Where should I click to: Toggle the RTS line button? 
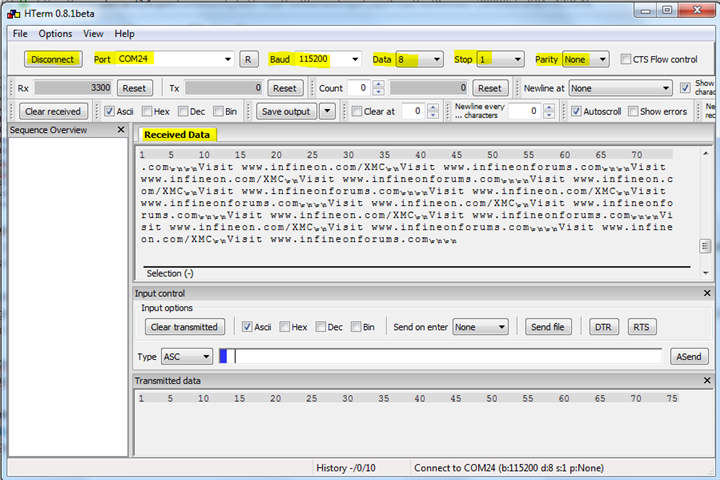[x=641, y=327]
